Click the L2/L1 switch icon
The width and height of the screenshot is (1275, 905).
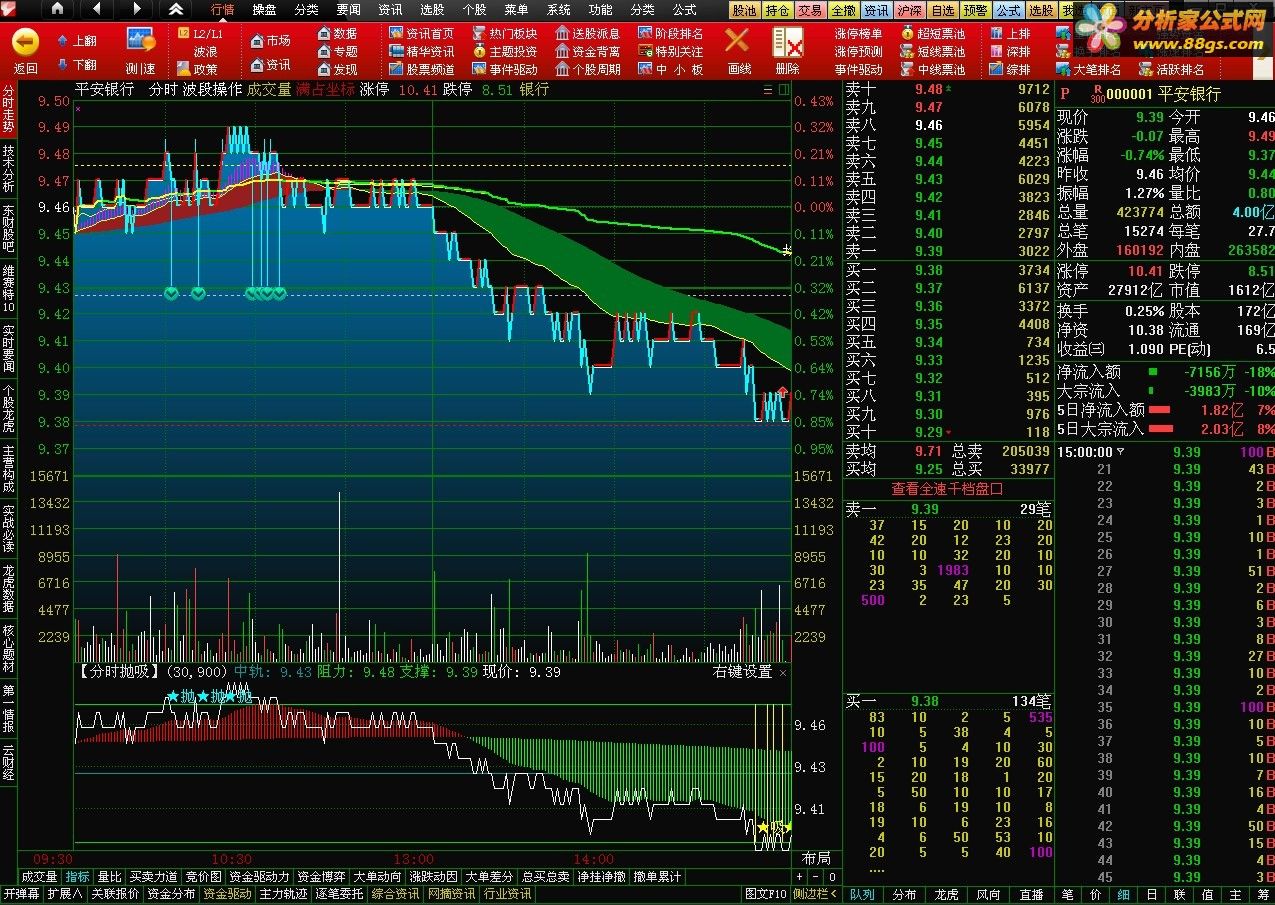pos(183,33)
